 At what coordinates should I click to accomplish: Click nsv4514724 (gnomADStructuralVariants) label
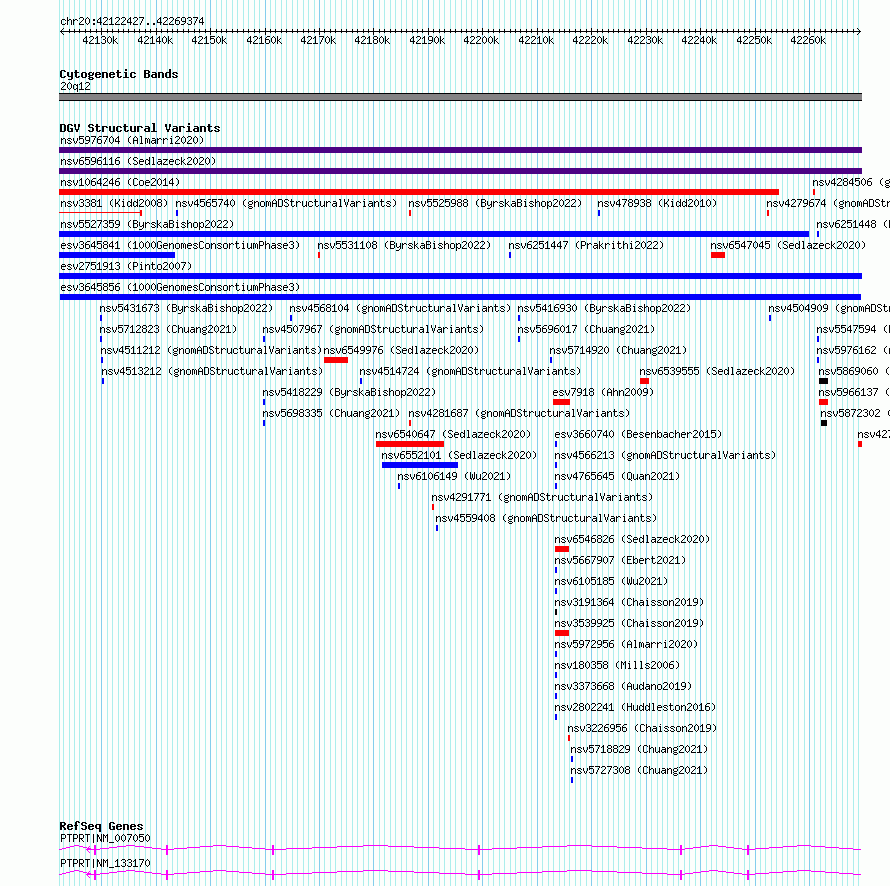point(470,371)
